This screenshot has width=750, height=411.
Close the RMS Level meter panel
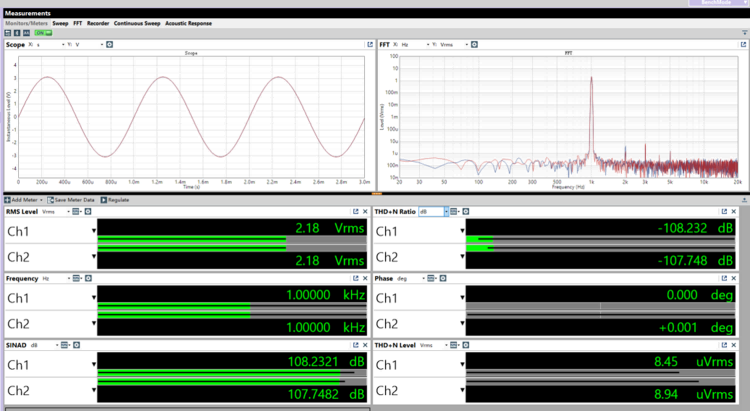pyautogui.click(x=366, y=212)
